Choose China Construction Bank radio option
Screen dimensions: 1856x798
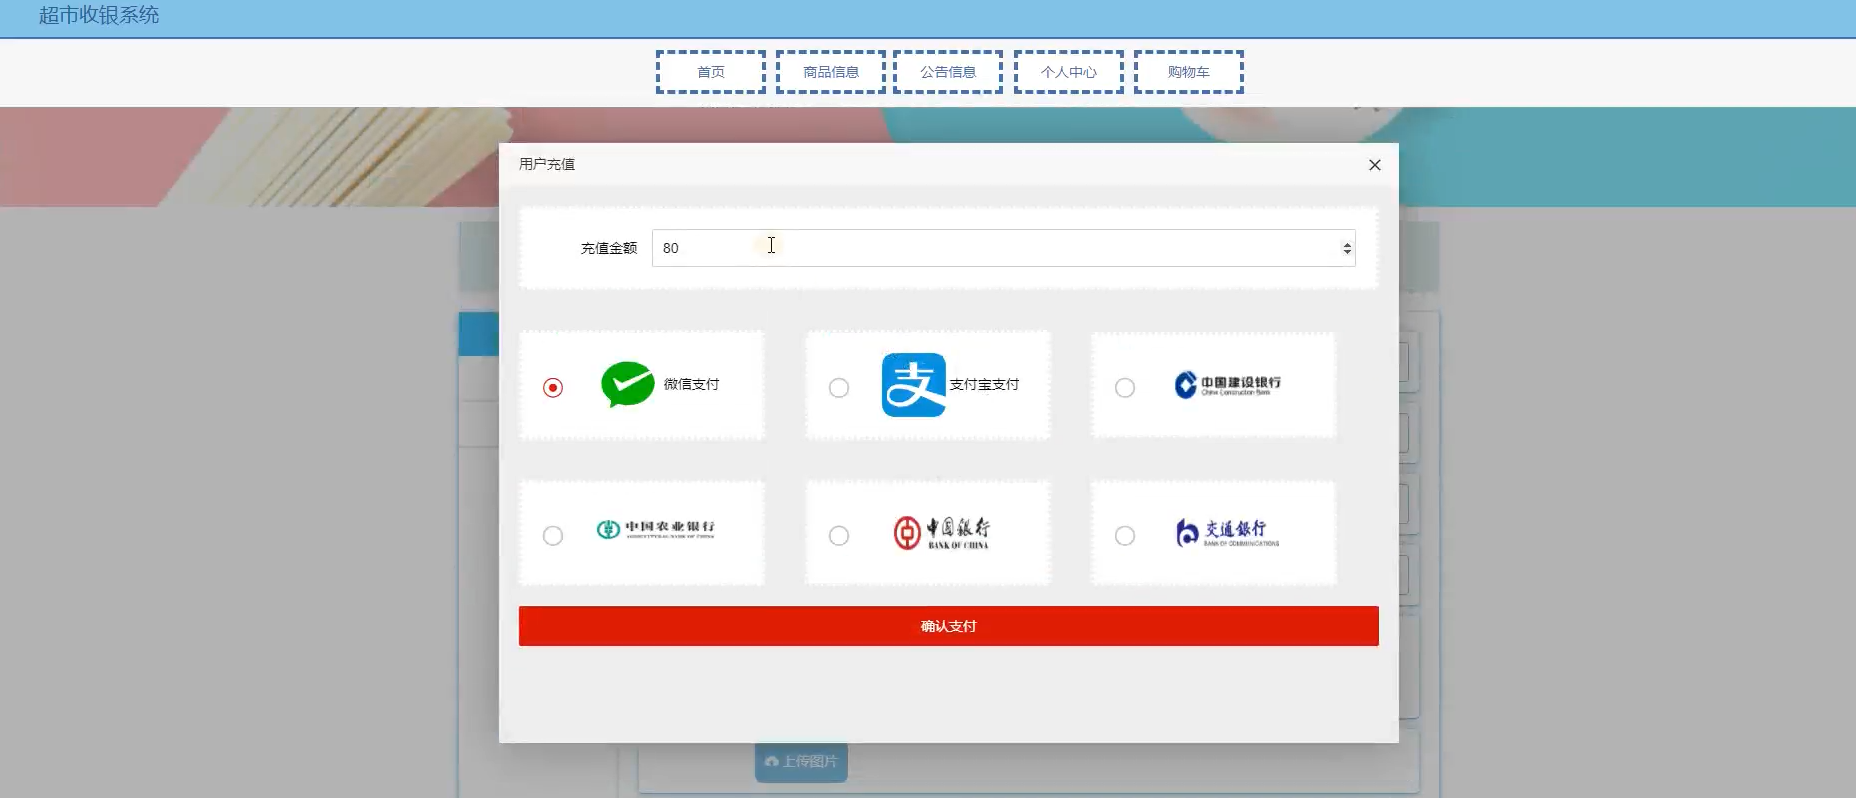(x=1125, y=387)
